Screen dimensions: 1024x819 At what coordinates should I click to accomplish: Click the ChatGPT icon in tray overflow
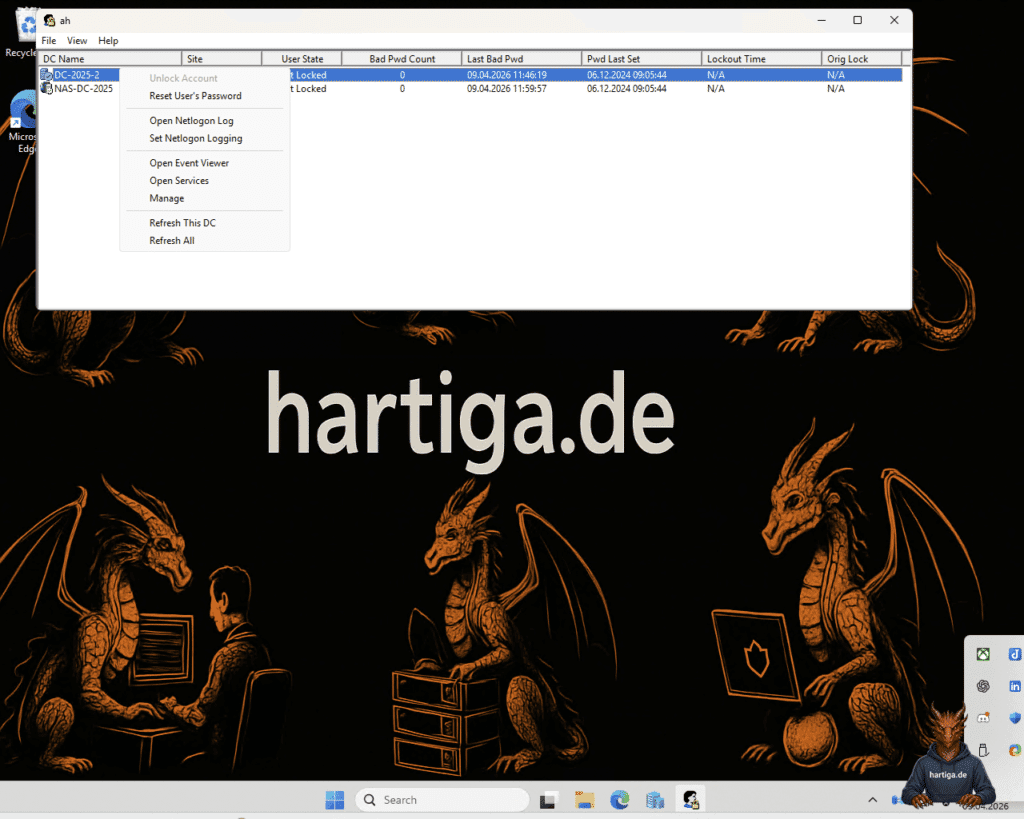(983, 686)
